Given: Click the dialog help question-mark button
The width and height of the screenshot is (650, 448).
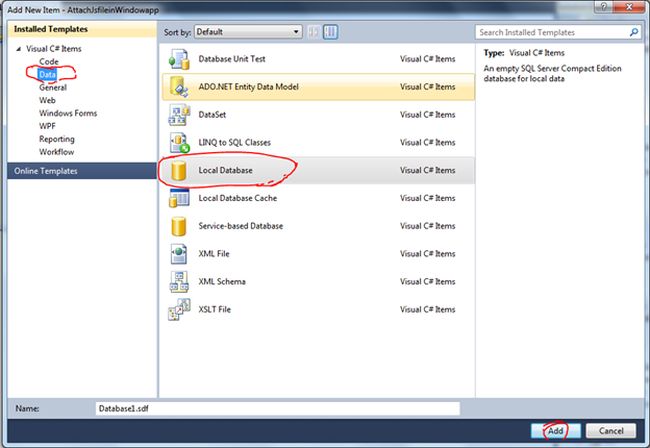Looking at the screenshot, I should [604, 7].
